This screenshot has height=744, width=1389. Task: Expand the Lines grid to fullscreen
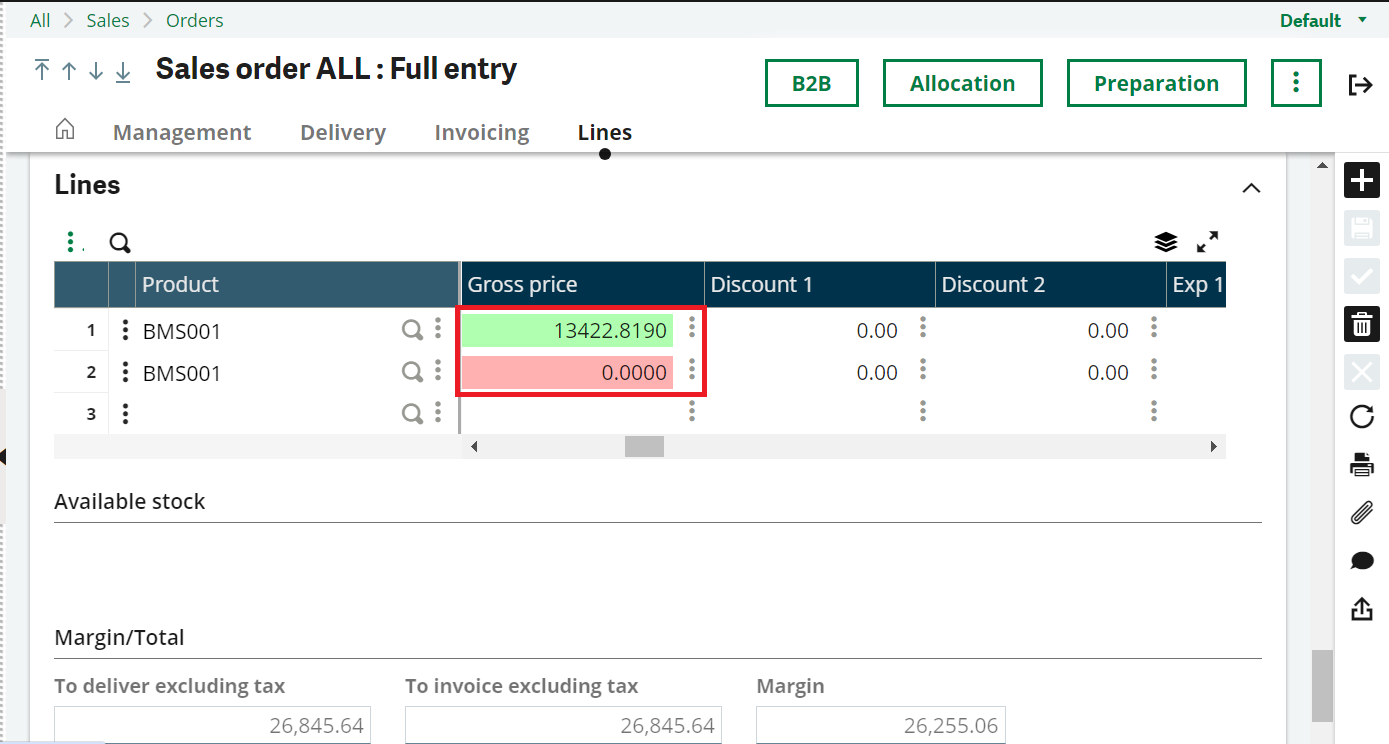(x=1208, y=241)
